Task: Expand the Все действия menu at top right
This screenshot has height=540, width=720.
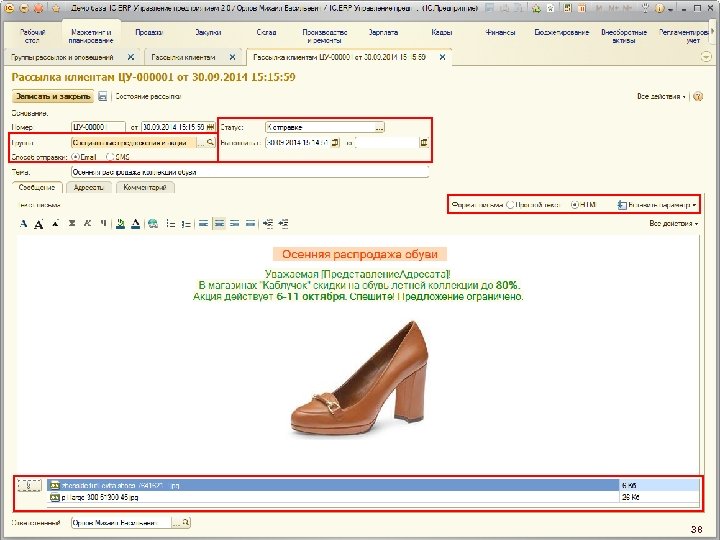Action: pyautogui.click(x=660, y=97)
